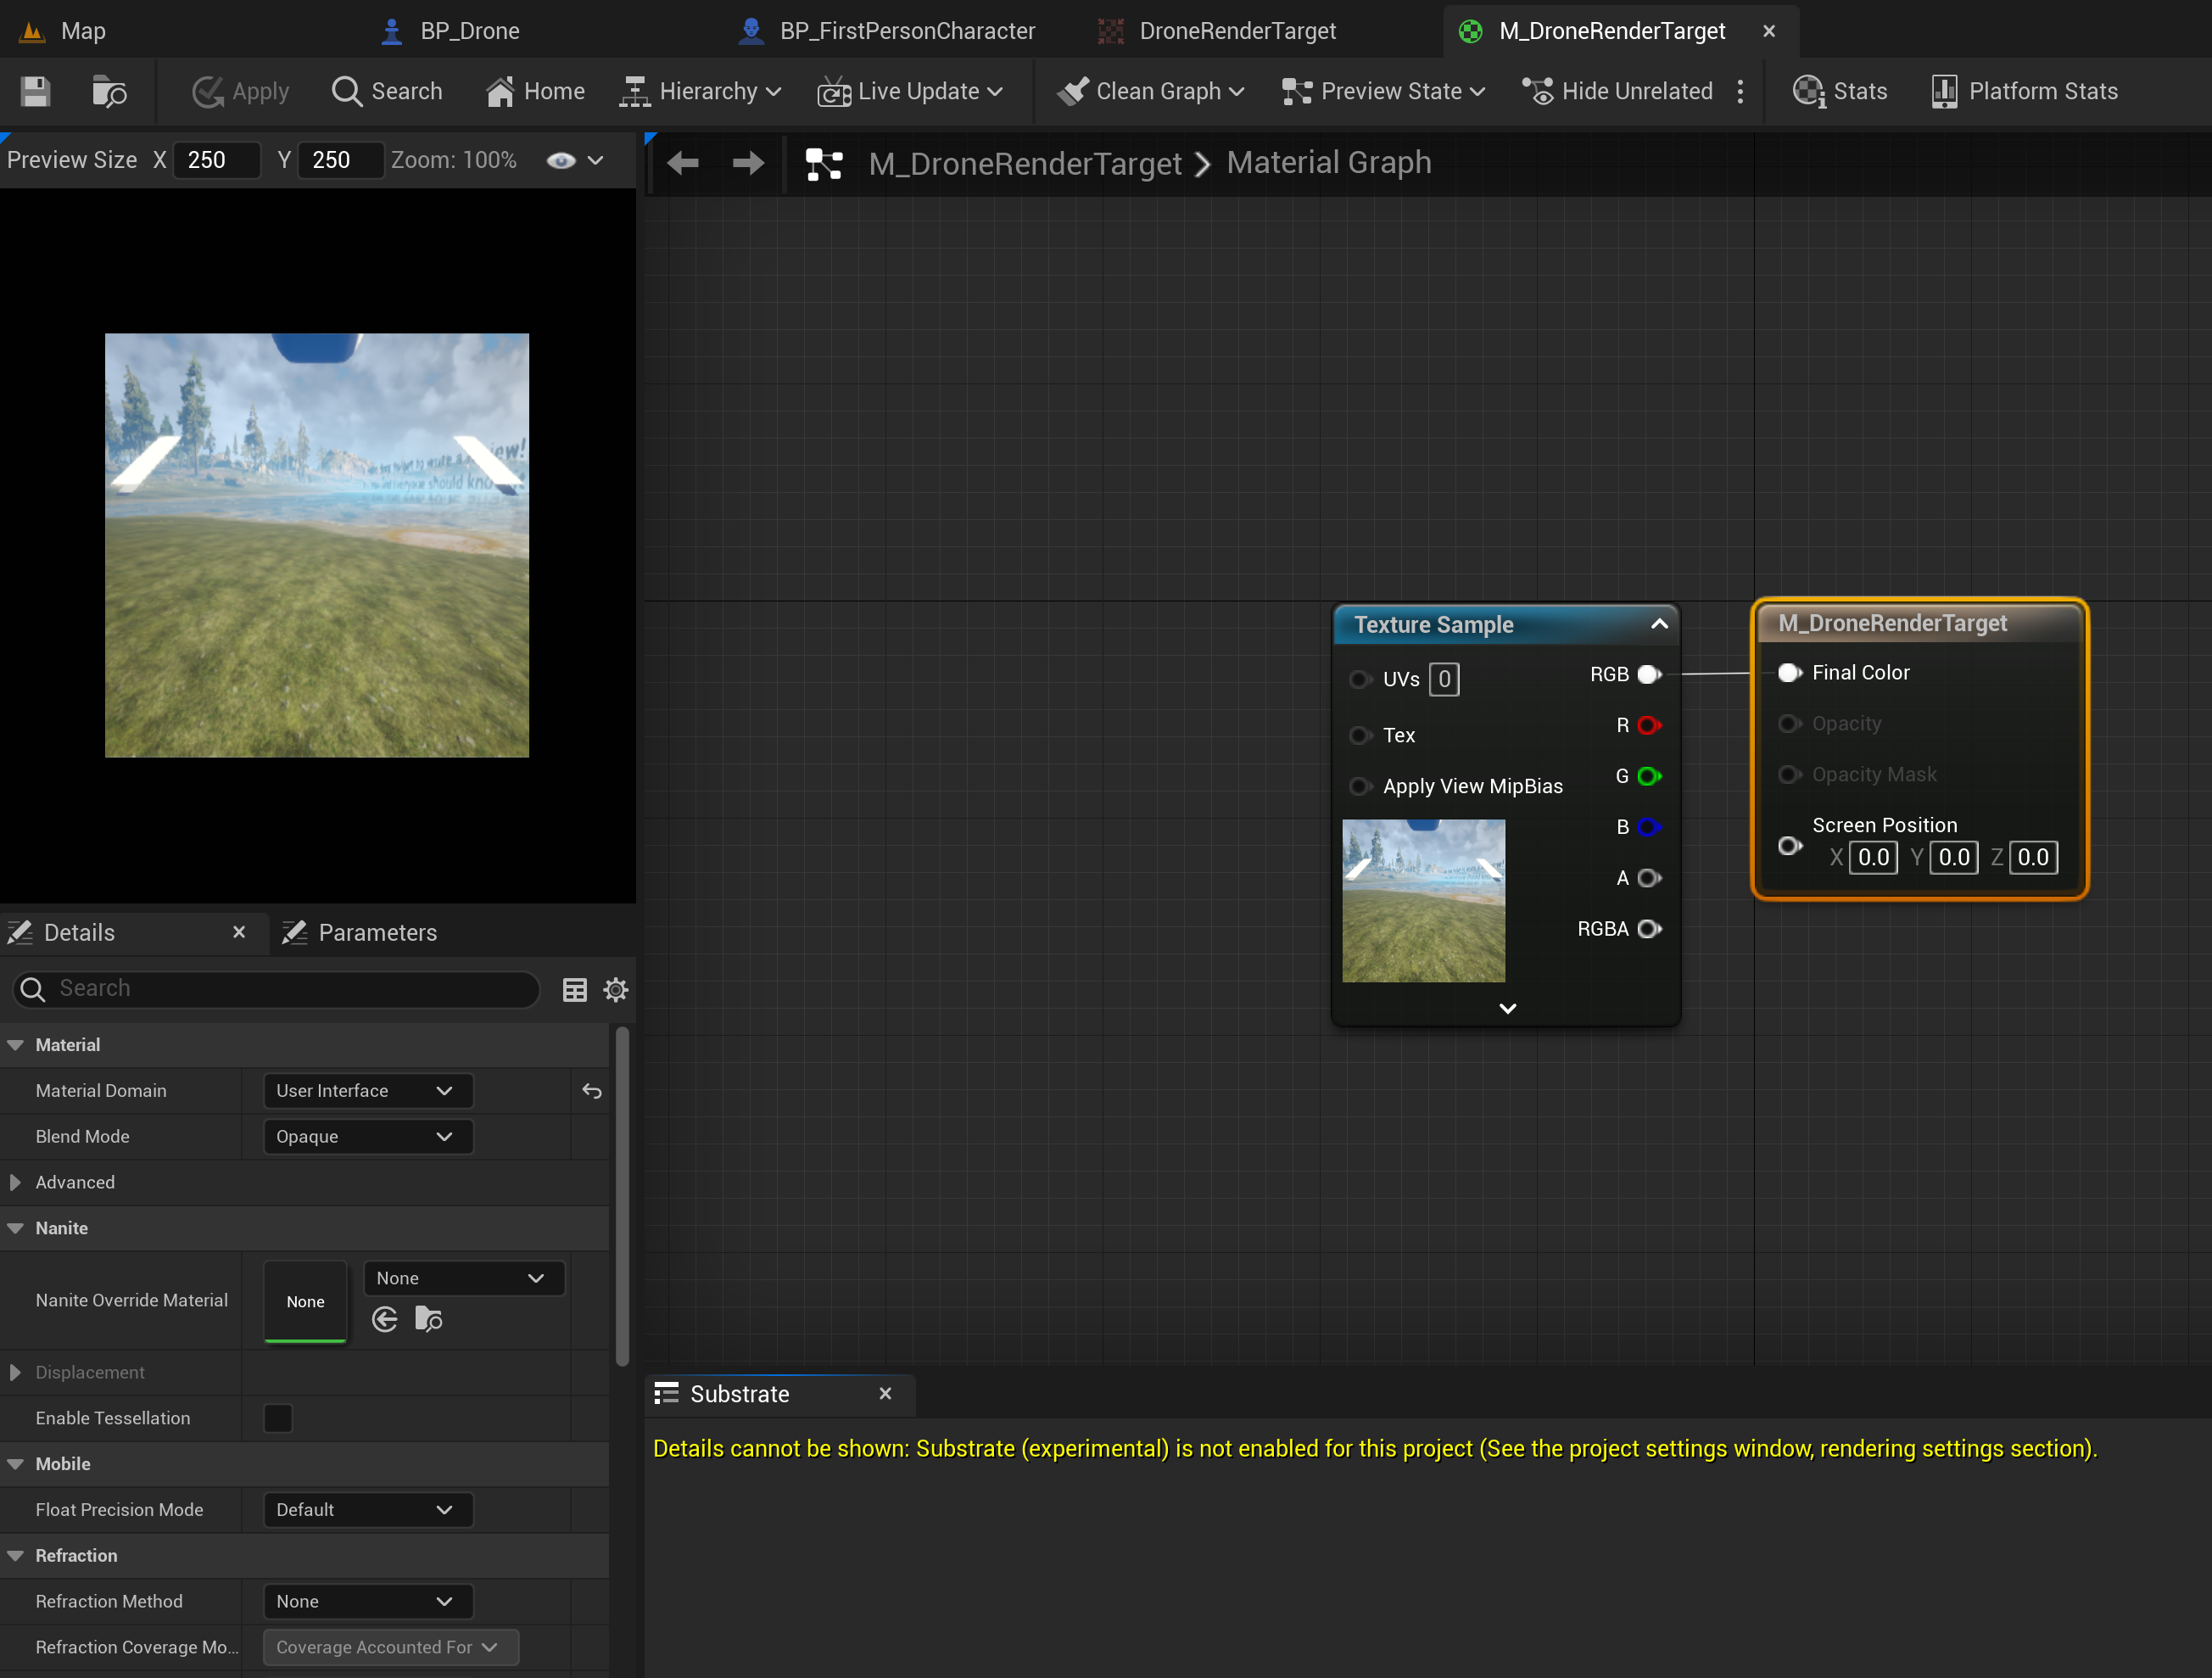Switch to the BP_Drone tab

pos(451,31)
